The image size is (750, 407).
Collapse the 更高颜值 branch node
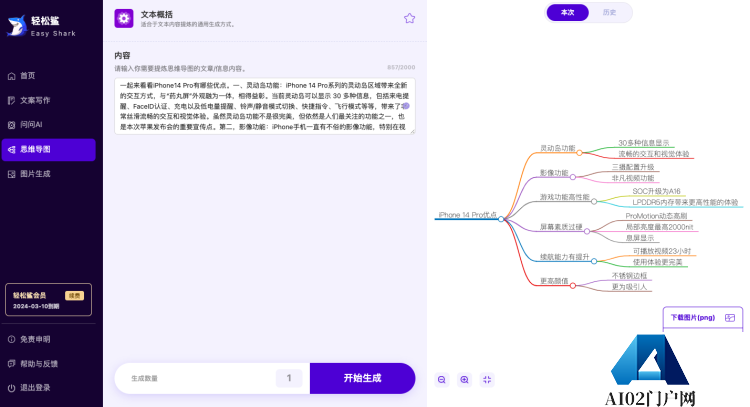(x=573, y=286)
